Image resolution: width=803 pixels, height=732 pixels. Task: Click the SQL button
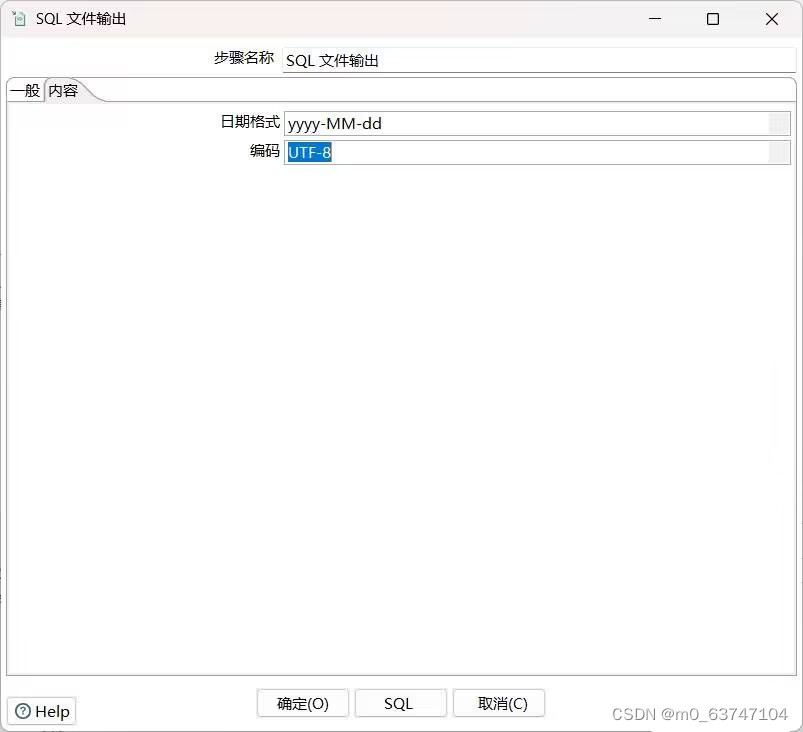point(400,703)
